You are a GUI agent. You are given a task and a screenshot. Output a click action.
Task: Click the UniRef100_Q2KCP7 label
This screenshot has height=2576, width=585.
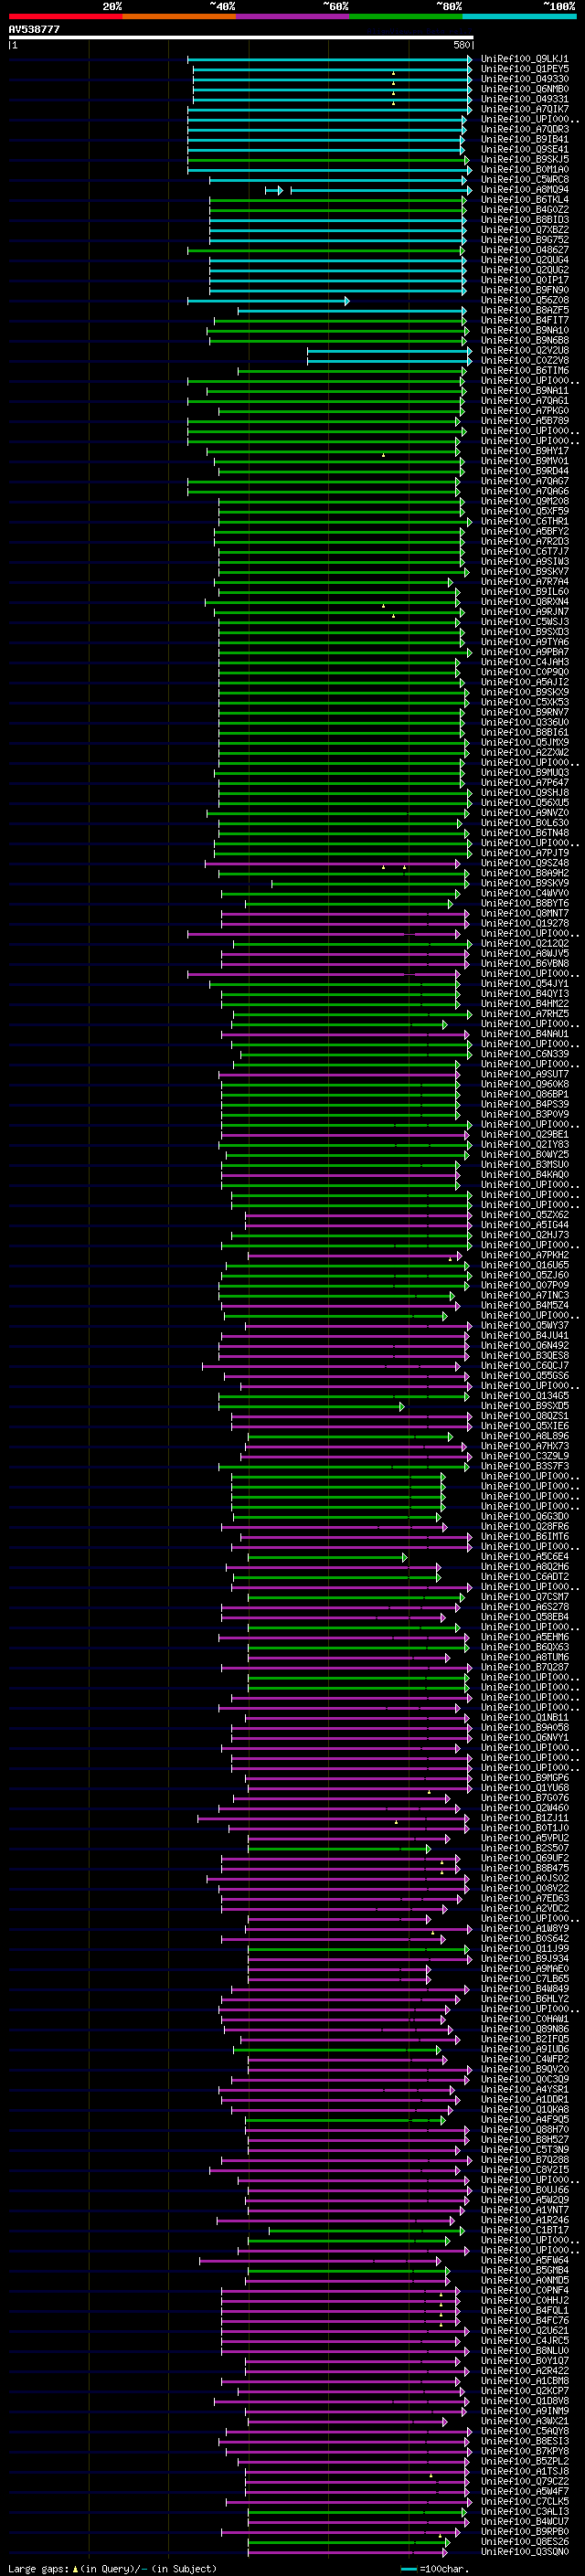coord(524,2390)
